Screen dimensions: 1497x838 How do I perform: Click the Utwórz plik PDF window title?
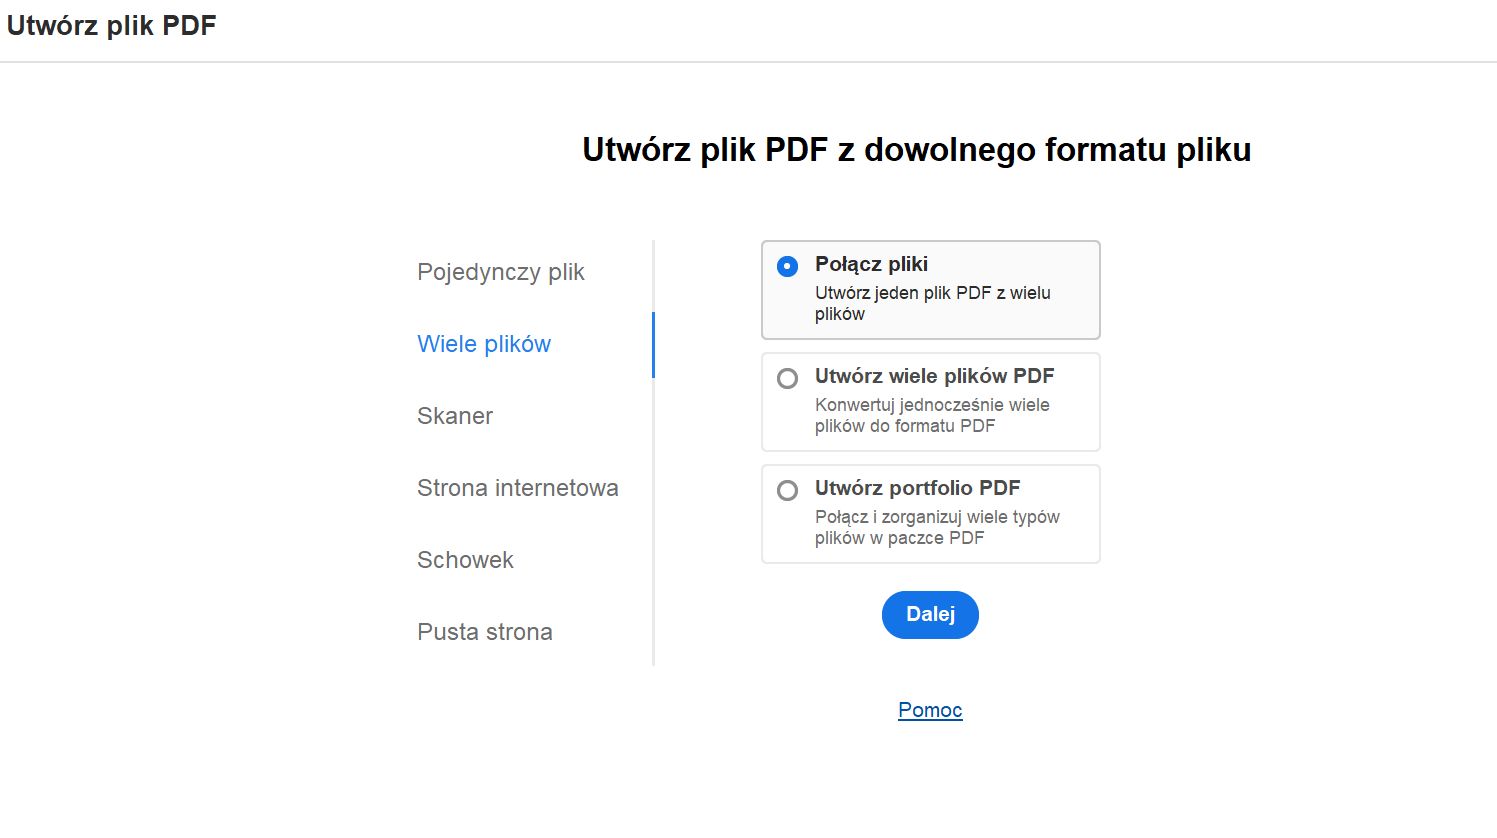tap(112, 25)
